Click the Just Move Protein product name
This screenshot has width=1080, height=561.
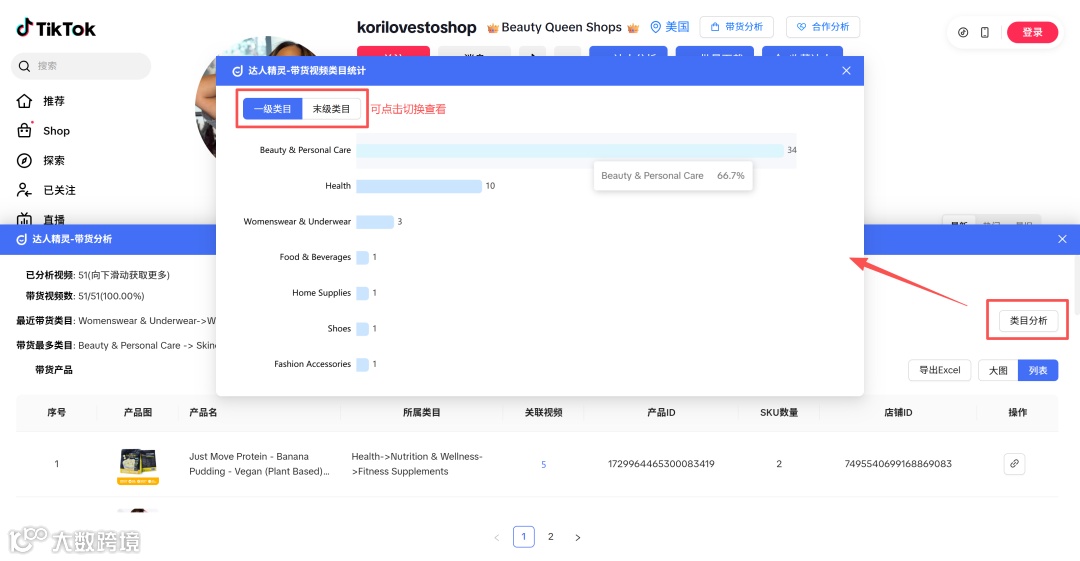259,464
